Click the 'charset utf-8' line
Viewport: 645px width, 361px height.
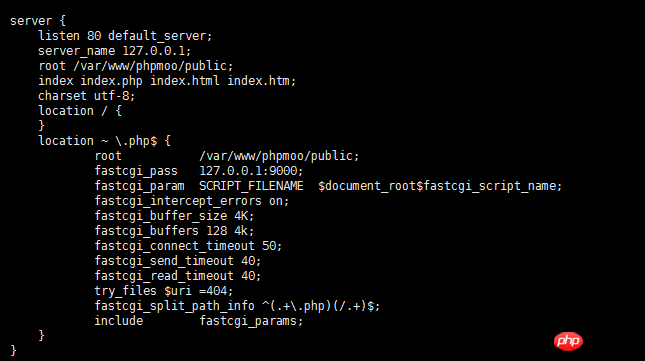point(86,96)
